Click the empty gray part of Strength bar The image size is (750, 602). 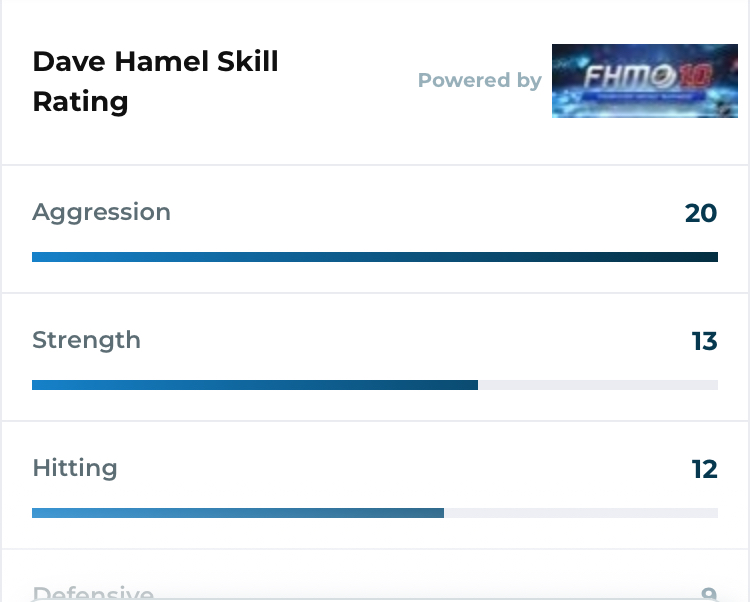pos(598,385)
